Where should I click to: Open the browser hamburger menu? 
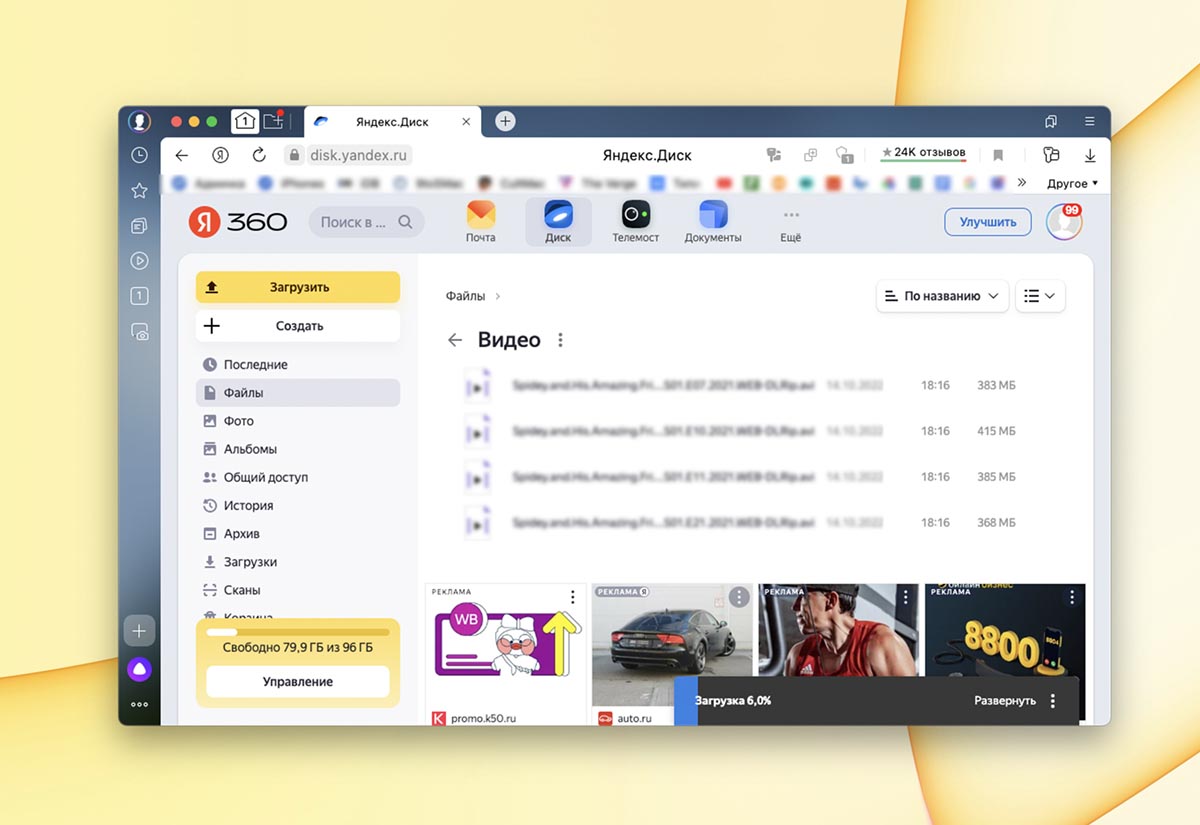click(x=1089, y=121)
